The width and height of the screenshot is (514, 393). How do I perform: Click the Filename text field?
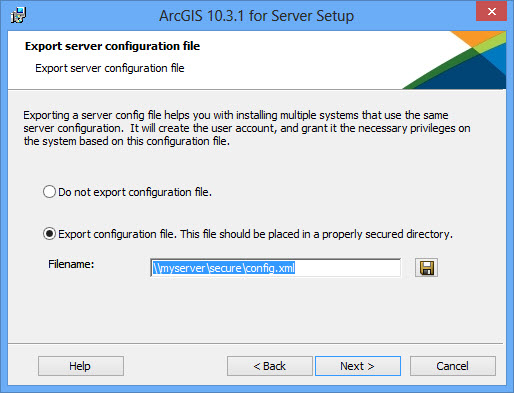pos(276,268)
